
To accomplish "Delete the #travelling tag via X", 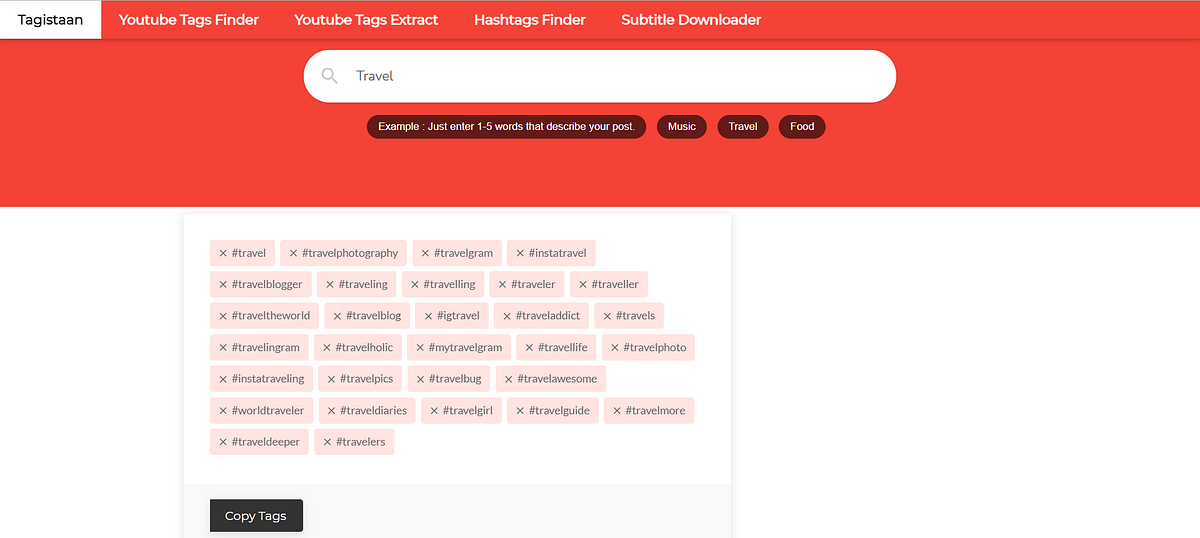I will pyautogui.click(x=415, y=284).
